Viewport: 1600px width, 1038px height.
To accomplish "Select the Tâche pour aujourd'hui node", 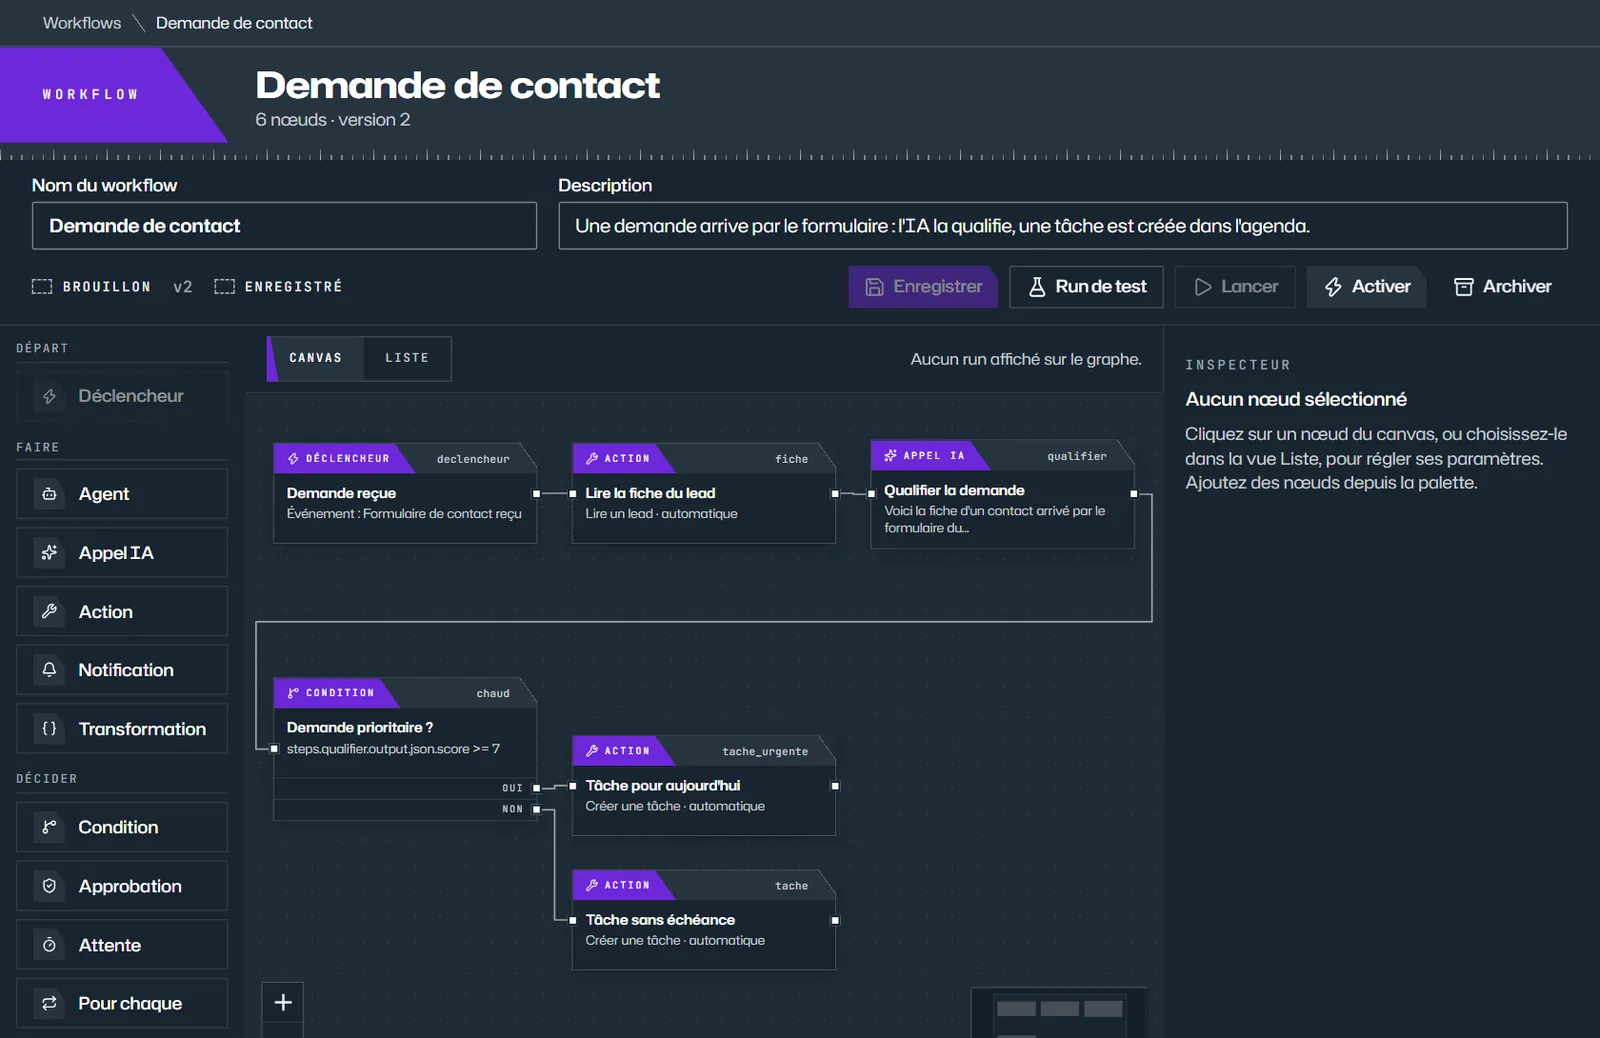I will (704, 786).
